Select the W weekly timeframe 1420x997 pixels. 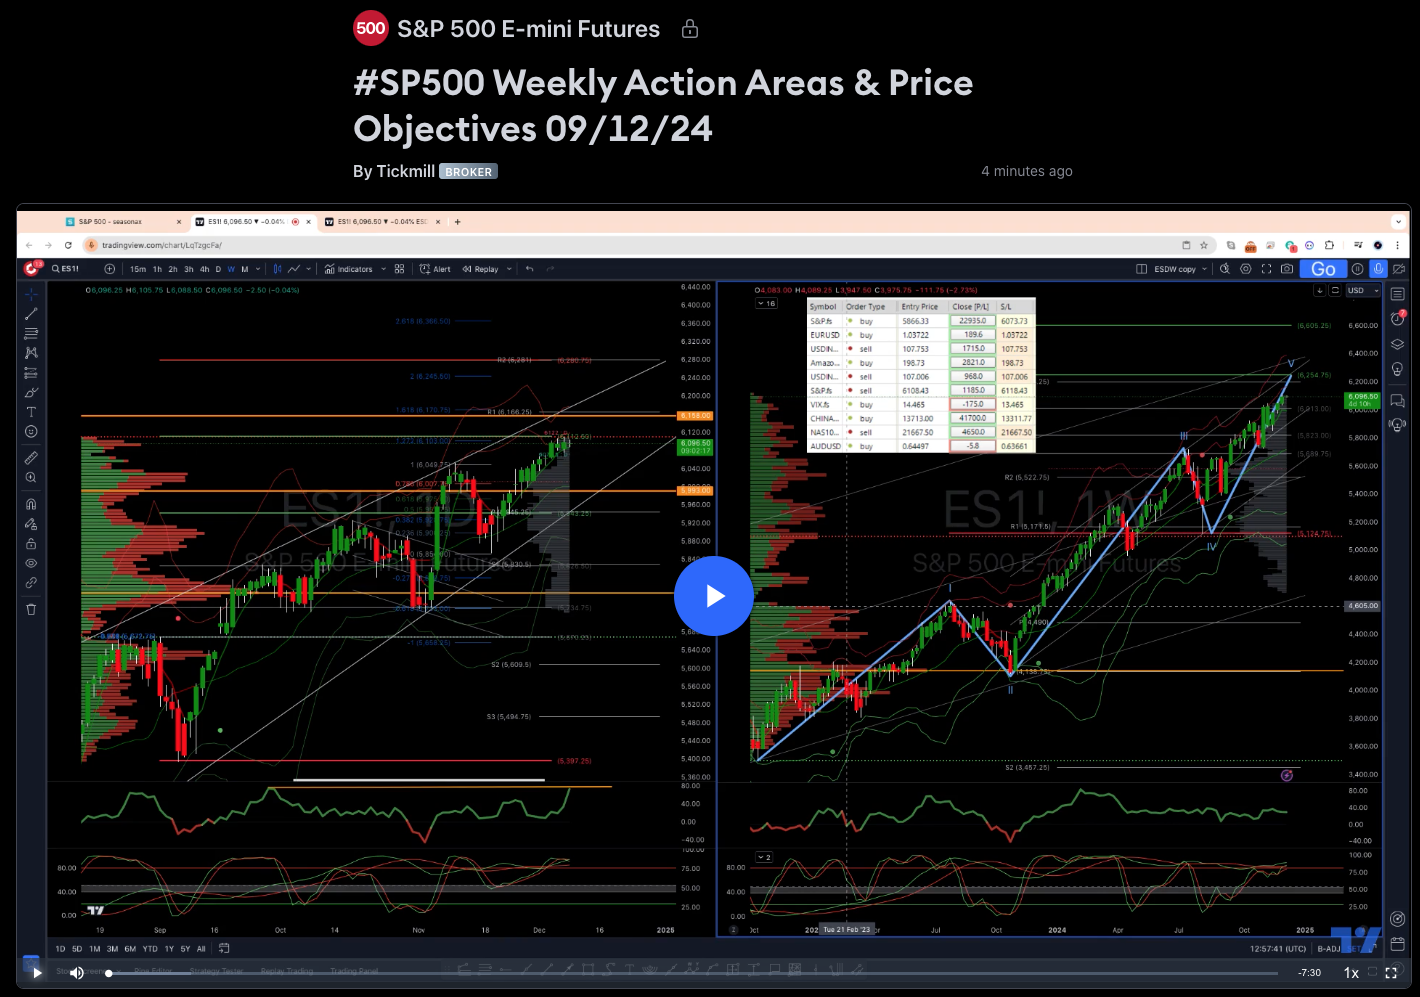pos(231,269)
